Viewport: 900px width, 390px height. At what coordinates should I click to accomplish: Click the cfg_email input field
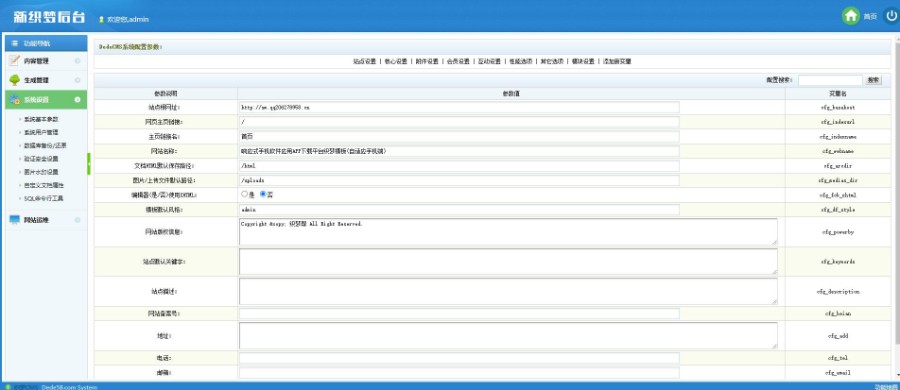tap(459, 373)
